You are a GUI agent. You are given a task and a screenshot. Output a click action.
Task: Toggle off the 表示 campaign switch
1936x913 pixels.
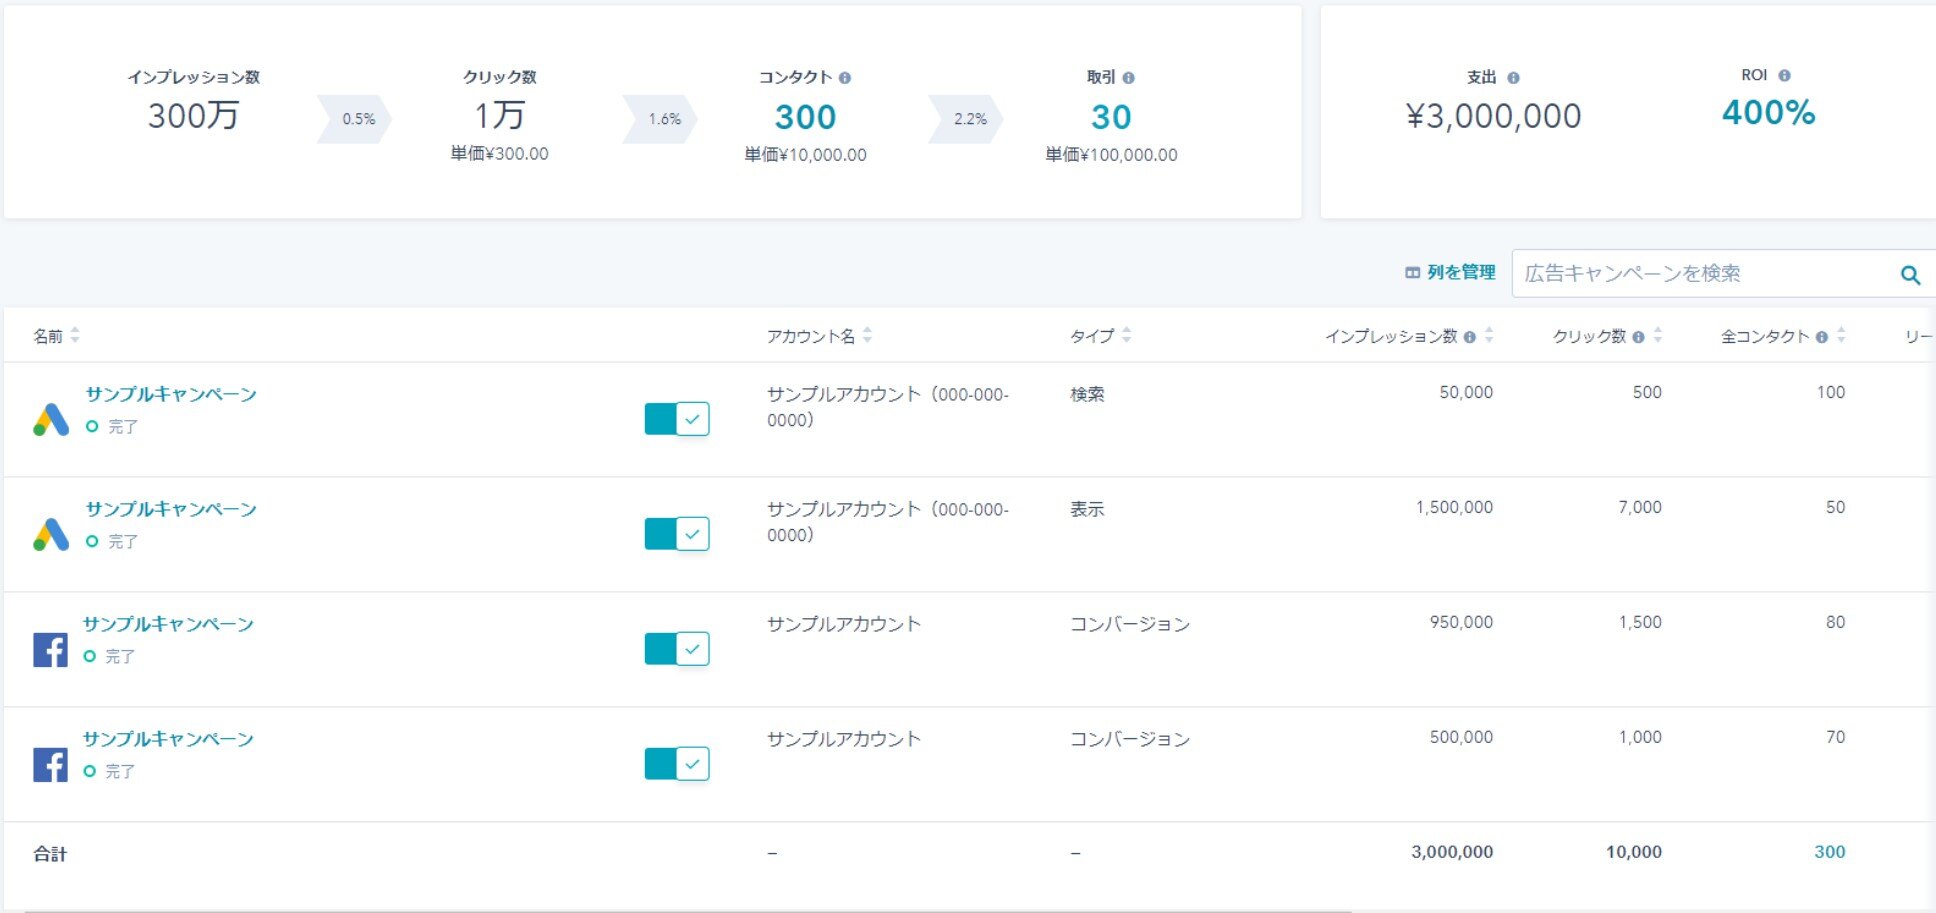677,534
